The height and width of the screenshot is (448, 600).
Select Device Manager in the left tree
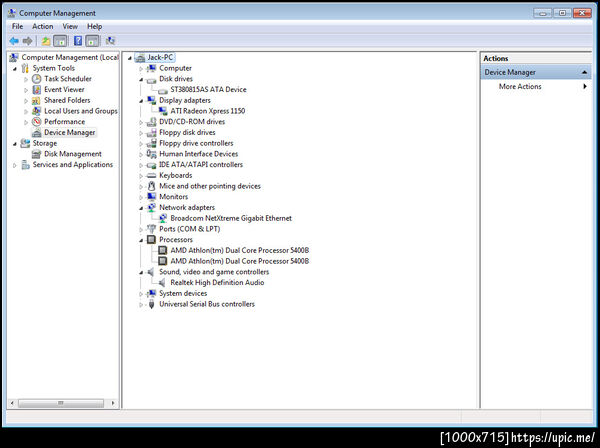tap(70, 132)
